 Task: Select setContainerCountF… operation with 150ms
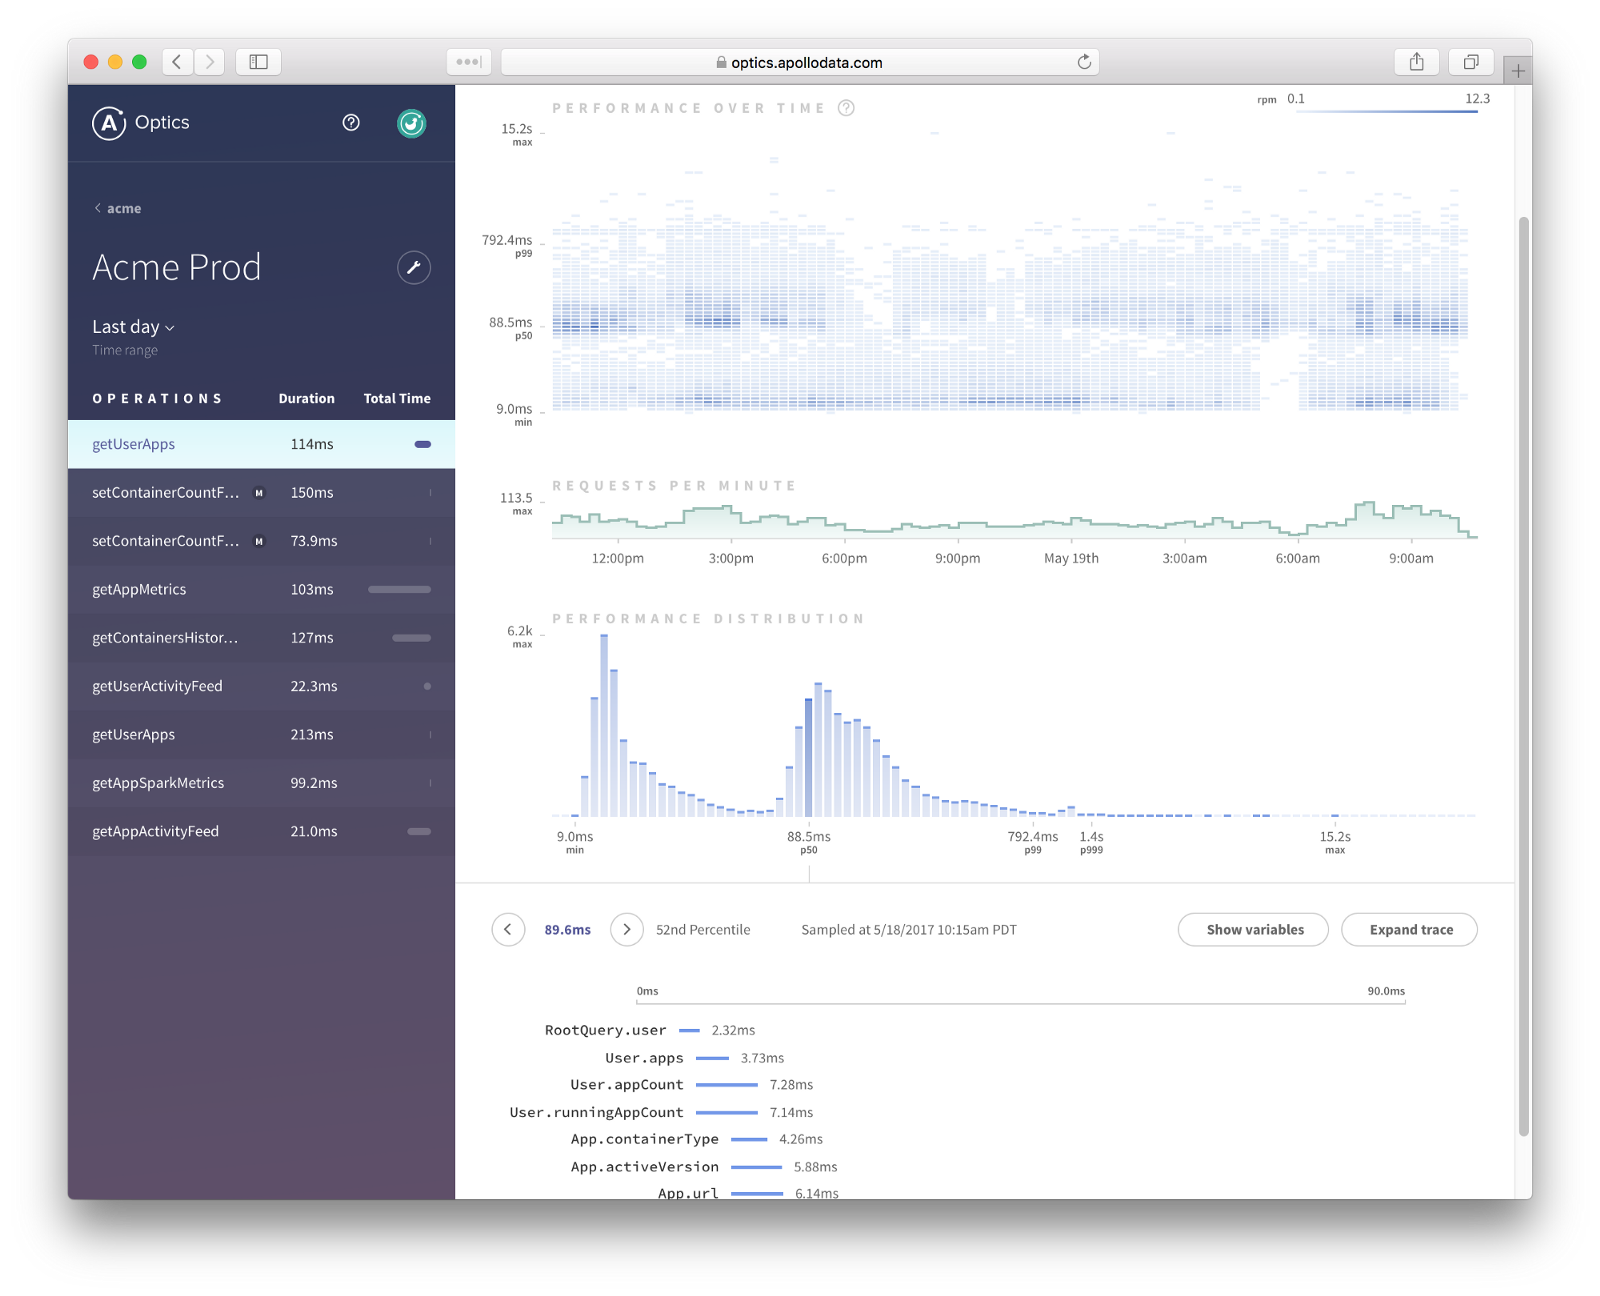(261, 493)
